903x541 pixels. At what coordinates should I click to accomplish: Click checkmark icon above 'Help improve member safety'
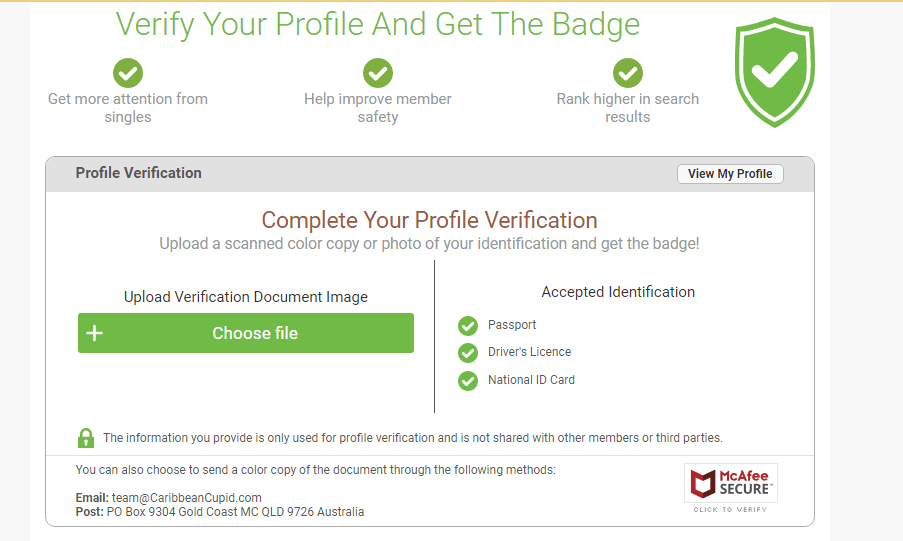pyautogui.click(x=378, y=73)
